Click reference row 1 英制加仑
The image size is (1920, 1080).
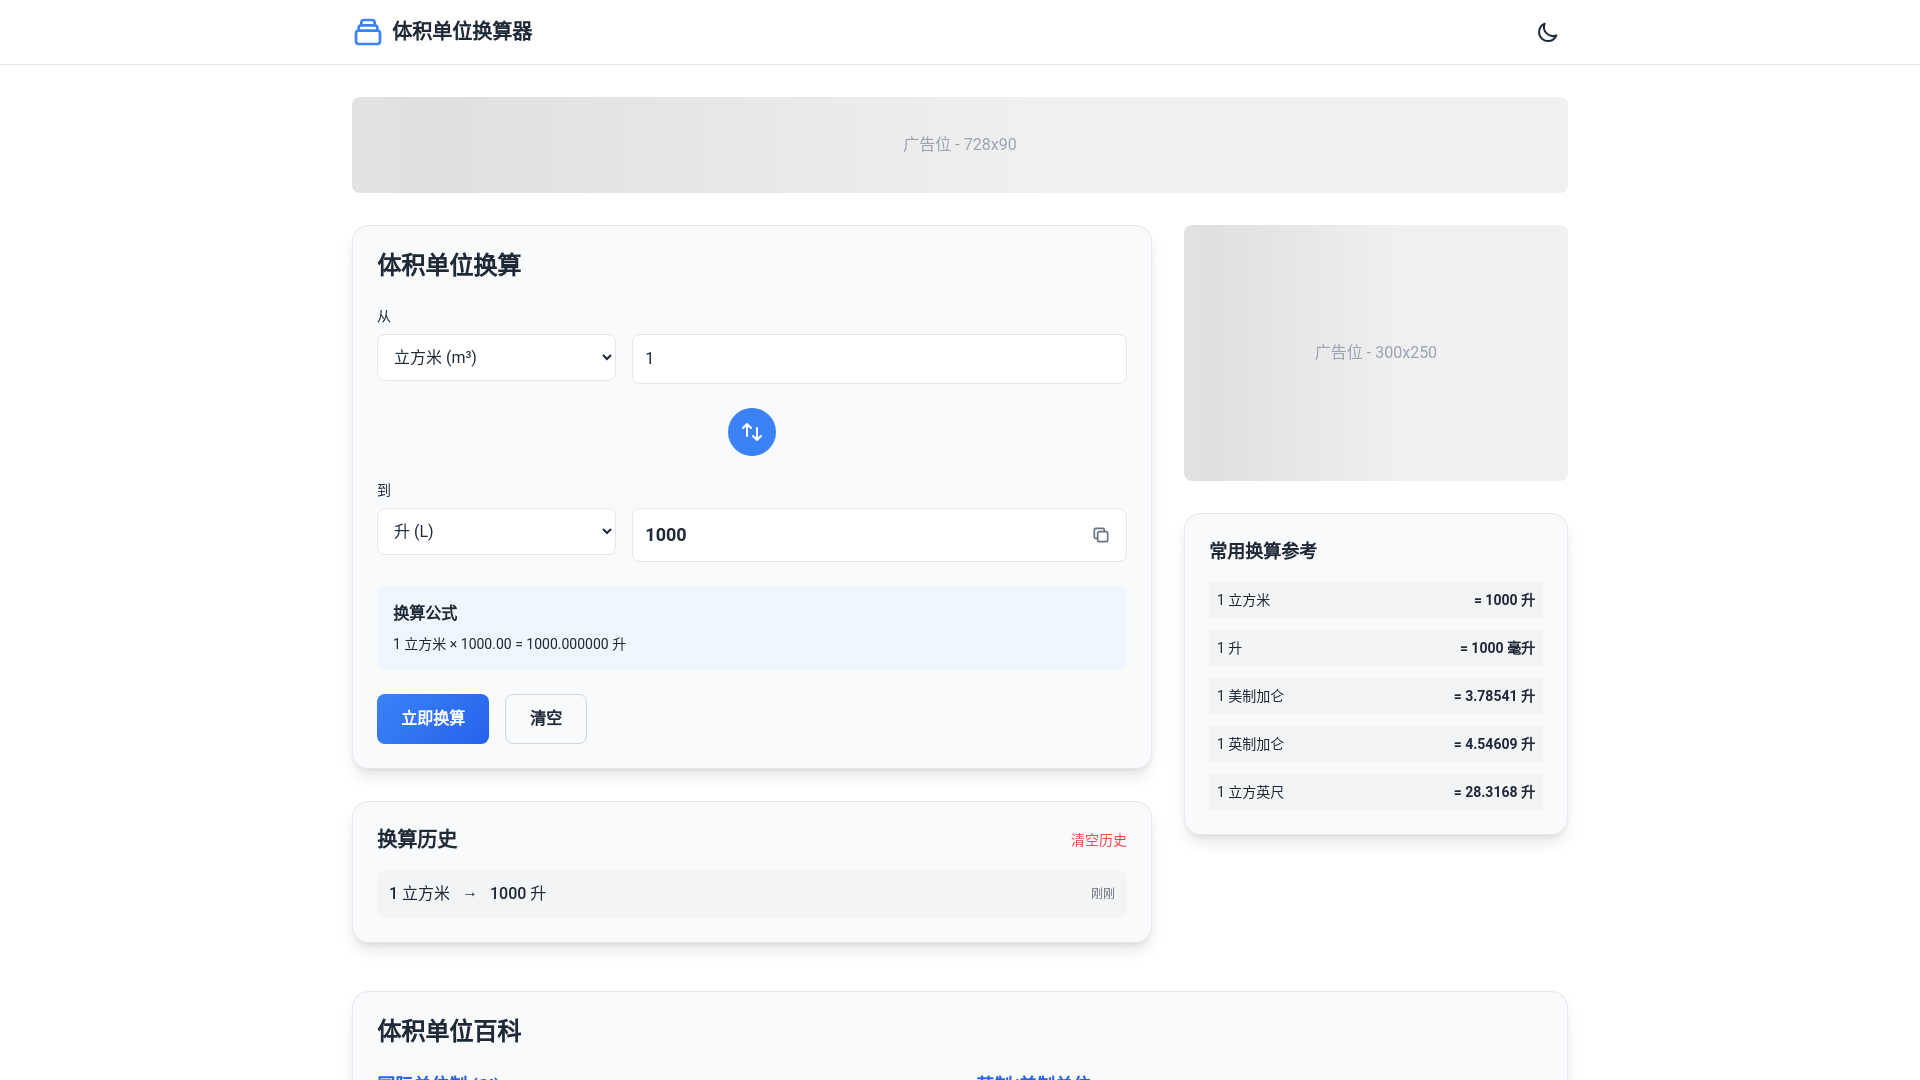[x=1376, y=744]
